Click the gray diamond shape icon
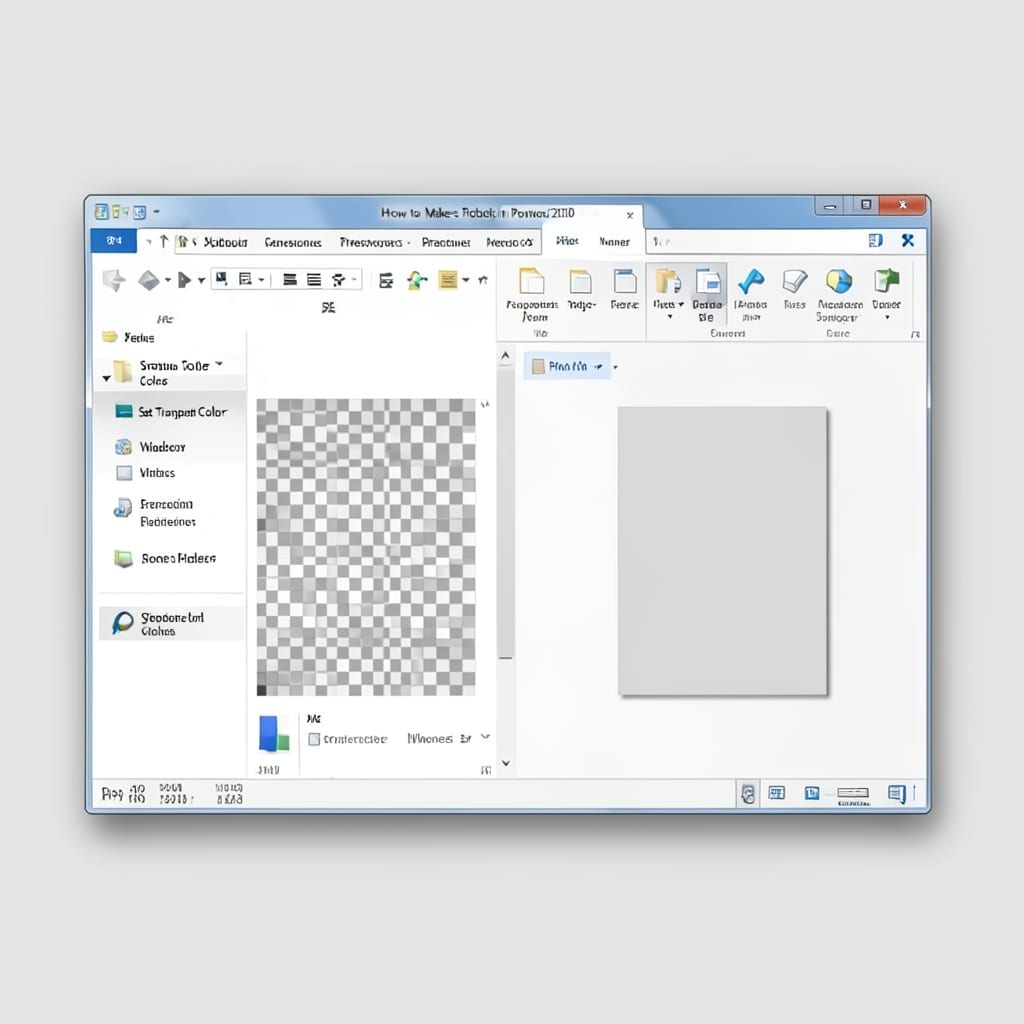This screenshot has width=1024, height=1024. [149, 280]
